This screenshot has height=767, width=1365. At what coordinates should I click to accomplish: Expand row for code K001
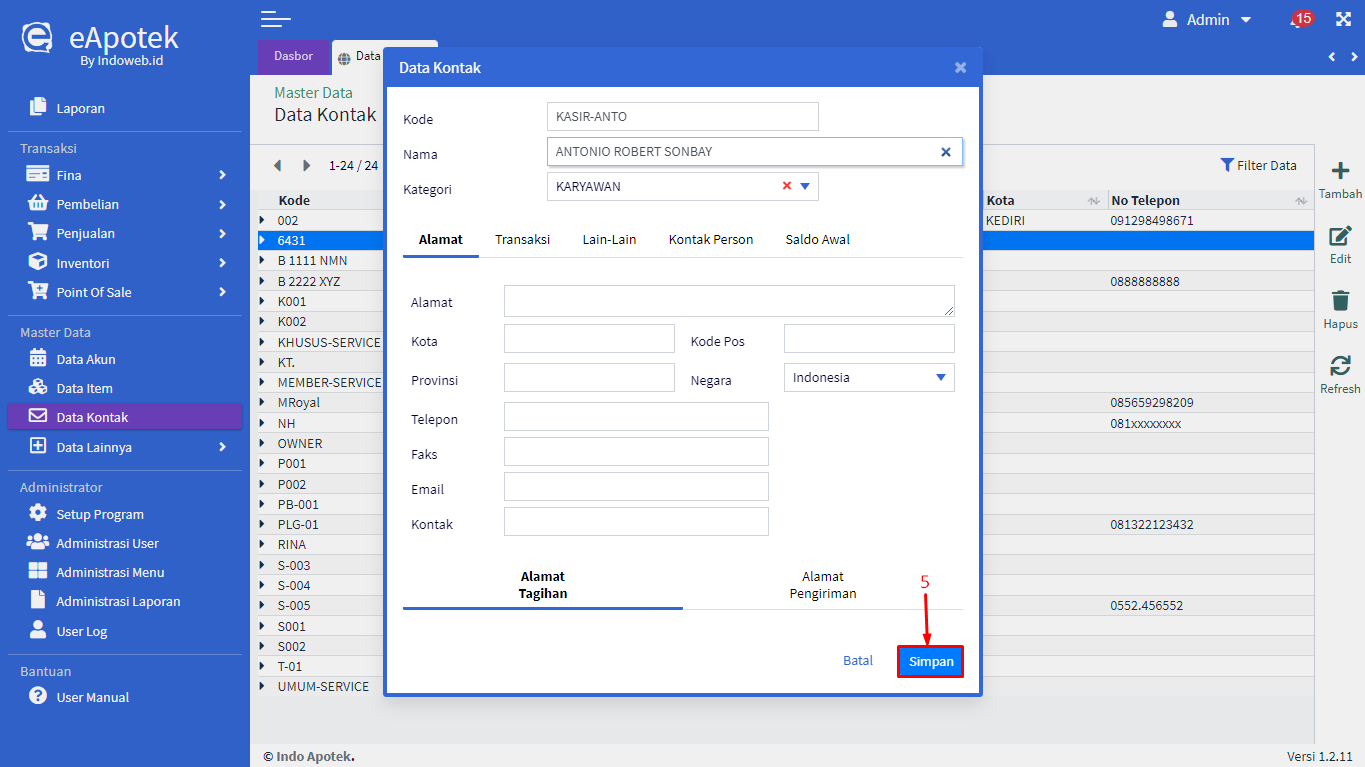click(263, 301)
